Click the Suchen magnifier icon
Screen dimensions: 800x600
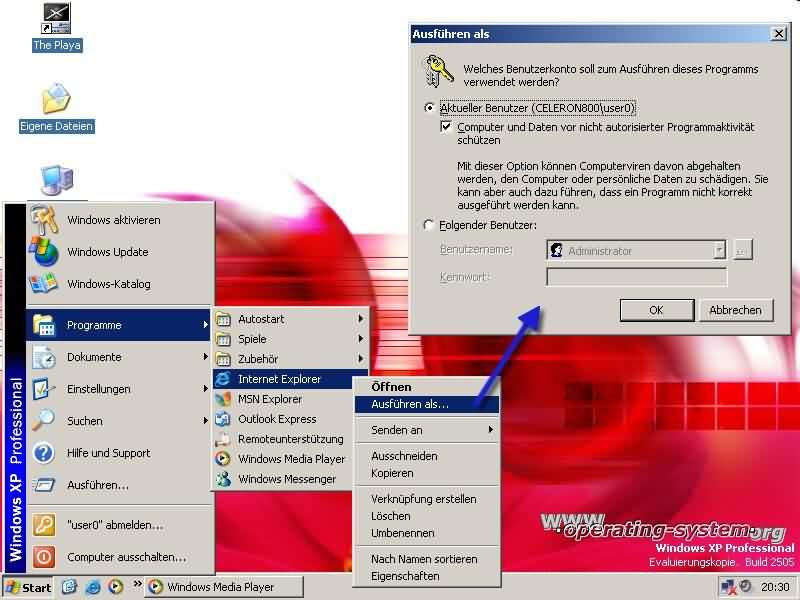(44, 421)
